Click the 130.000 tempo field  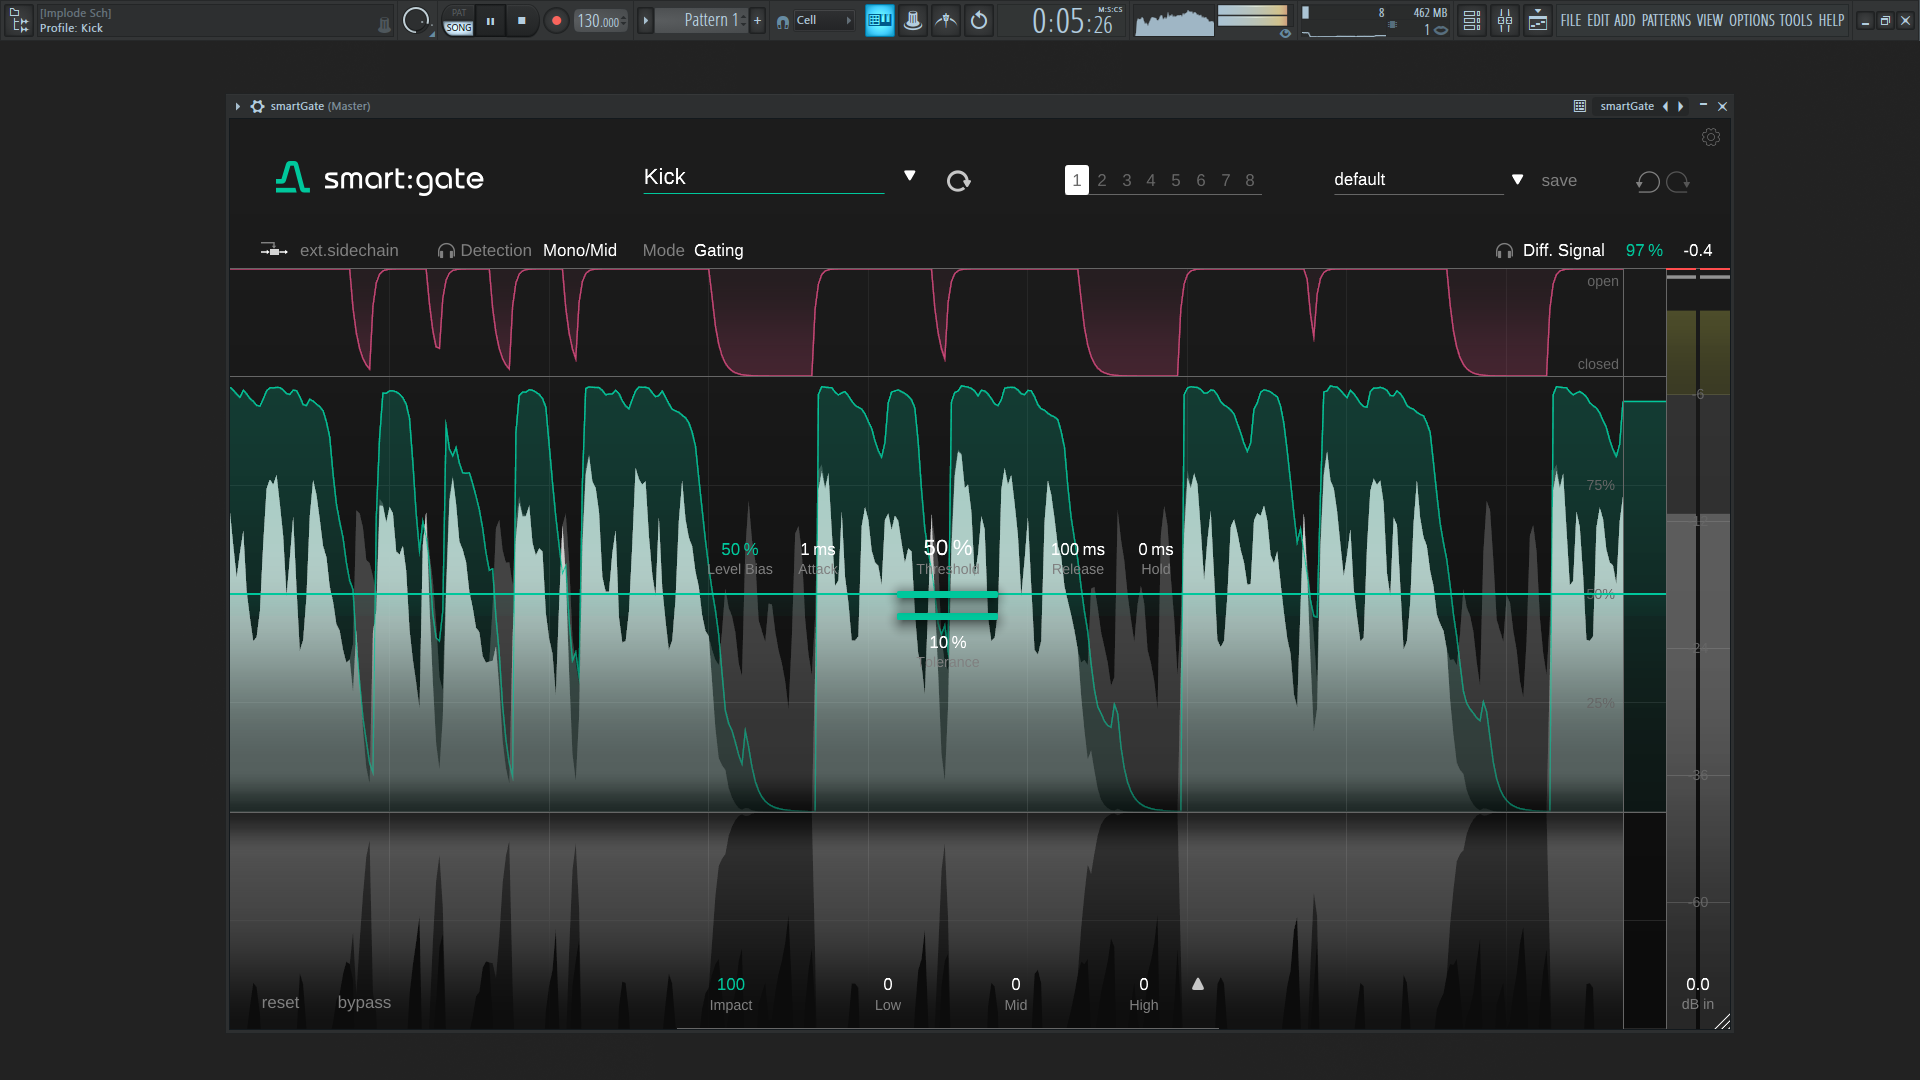point(601,20)
